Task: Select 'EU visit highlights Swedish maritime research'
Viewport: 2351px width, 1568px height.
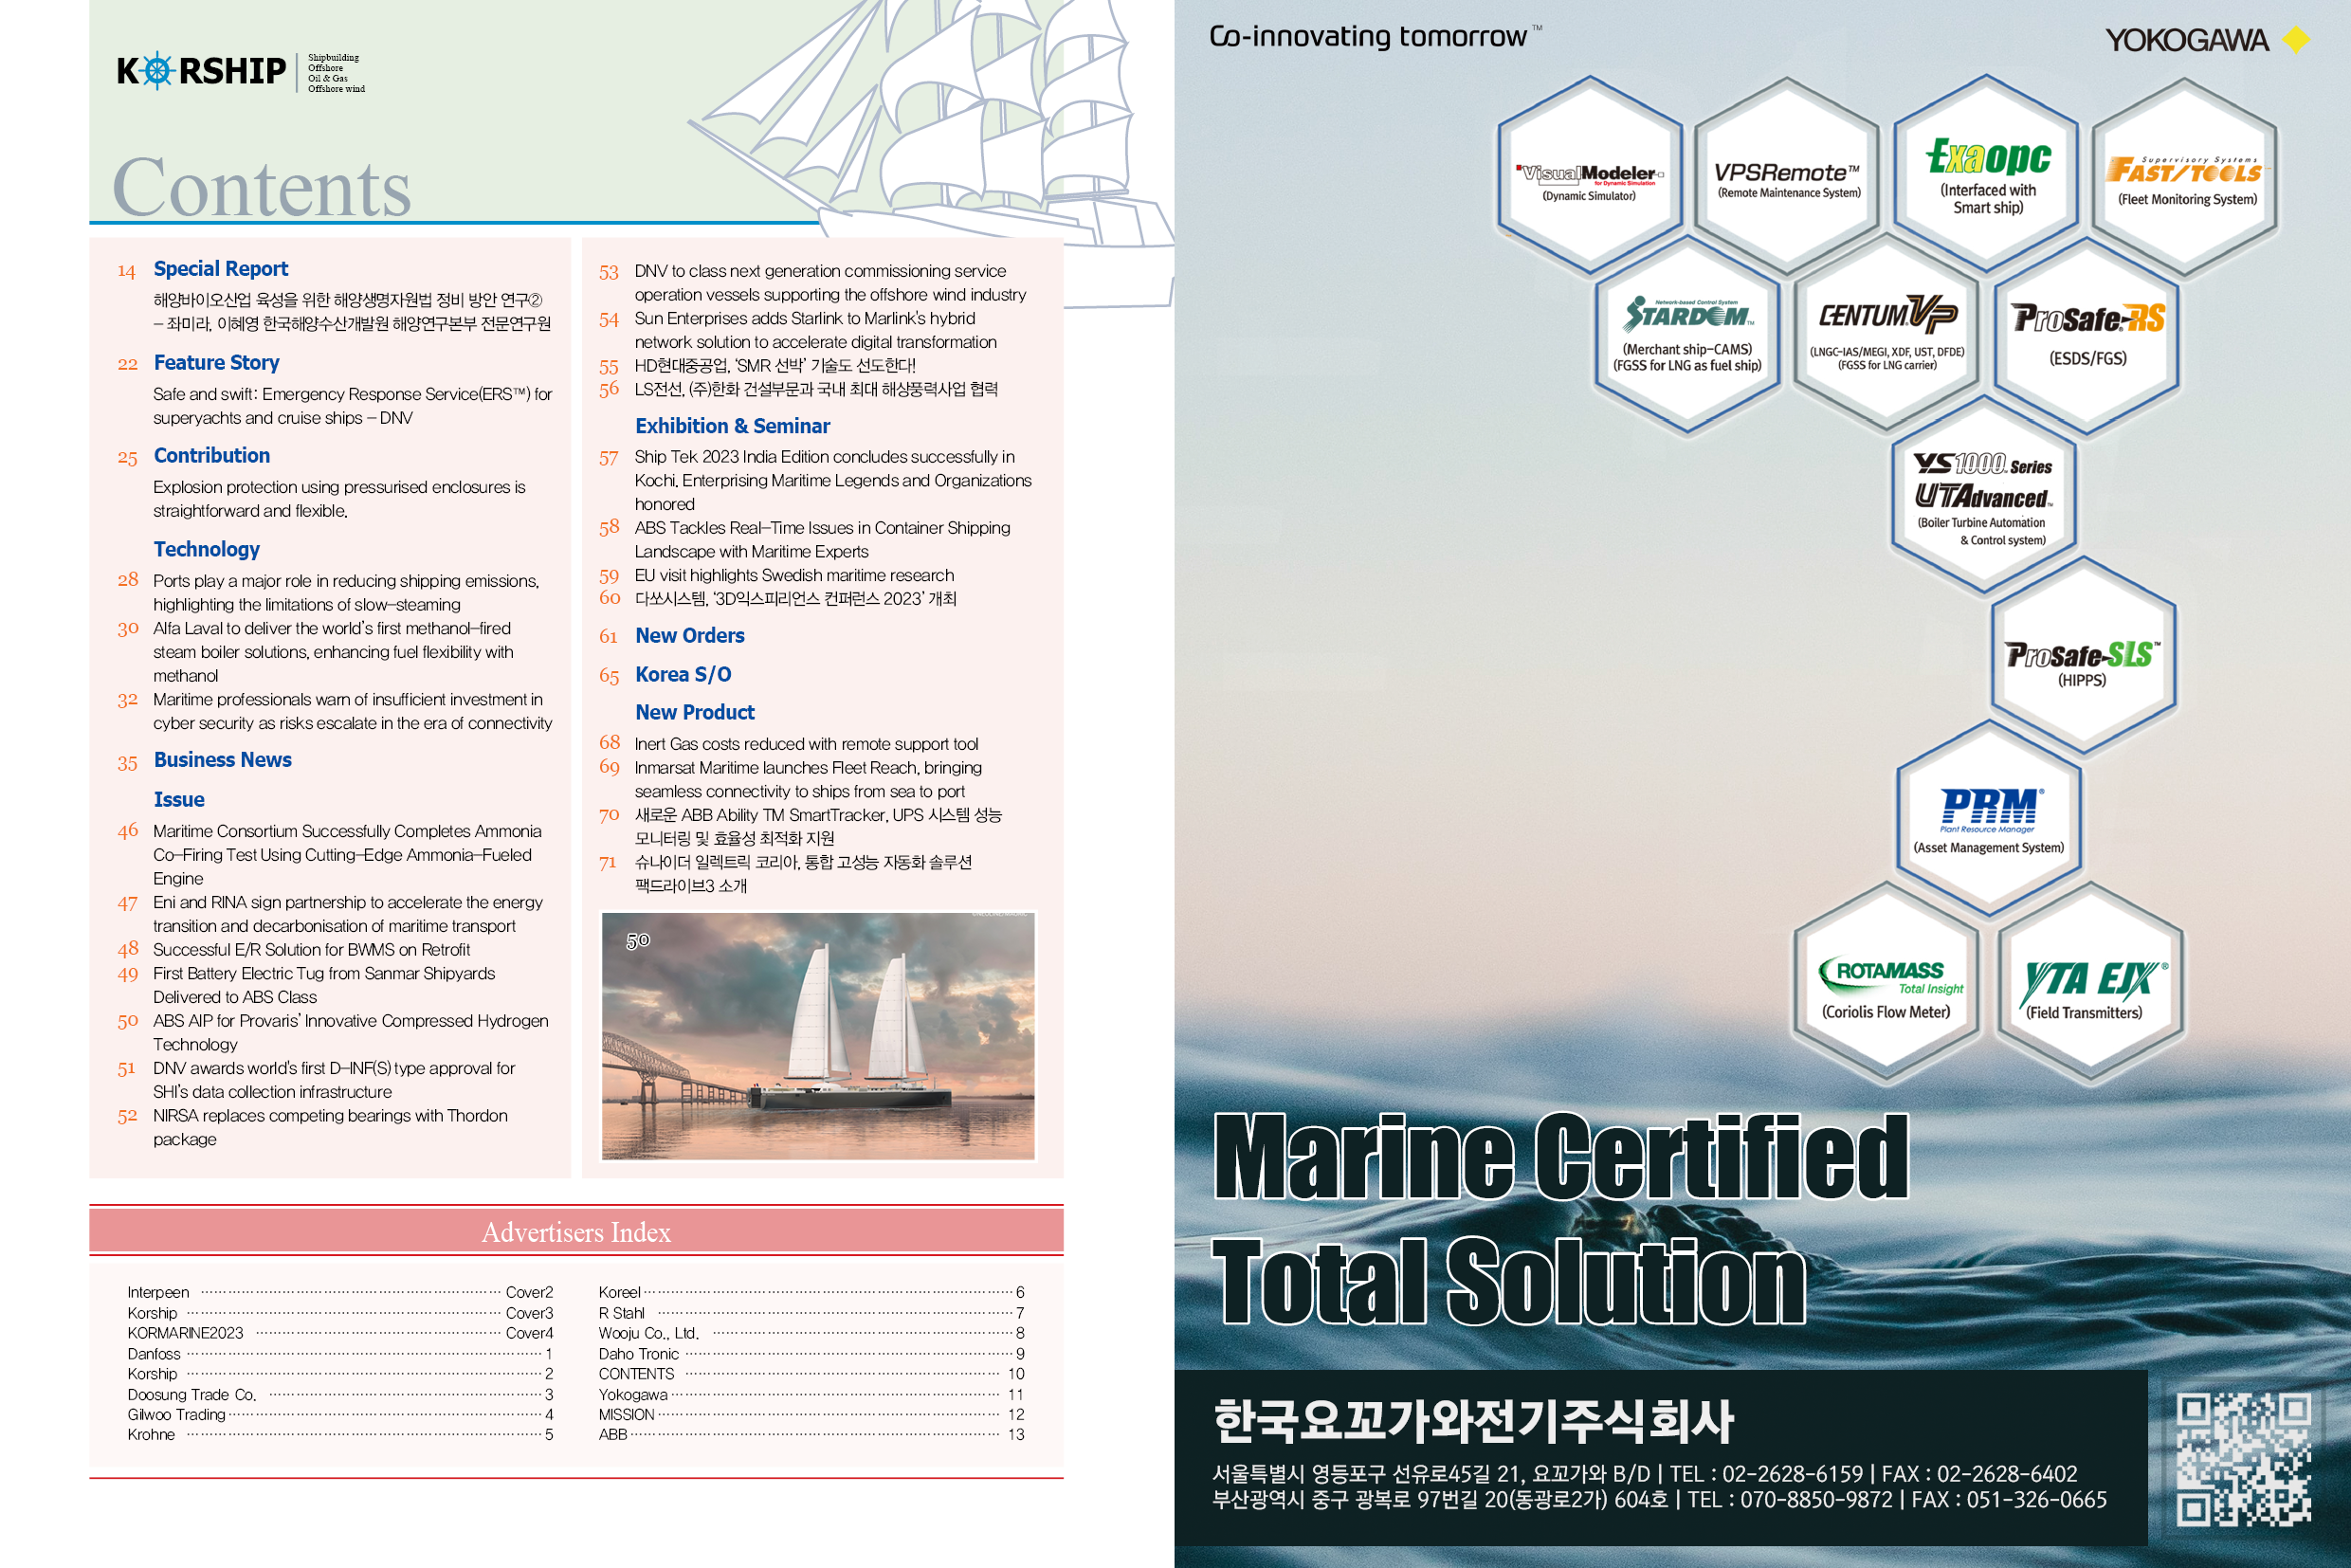Action: [794, 575]
